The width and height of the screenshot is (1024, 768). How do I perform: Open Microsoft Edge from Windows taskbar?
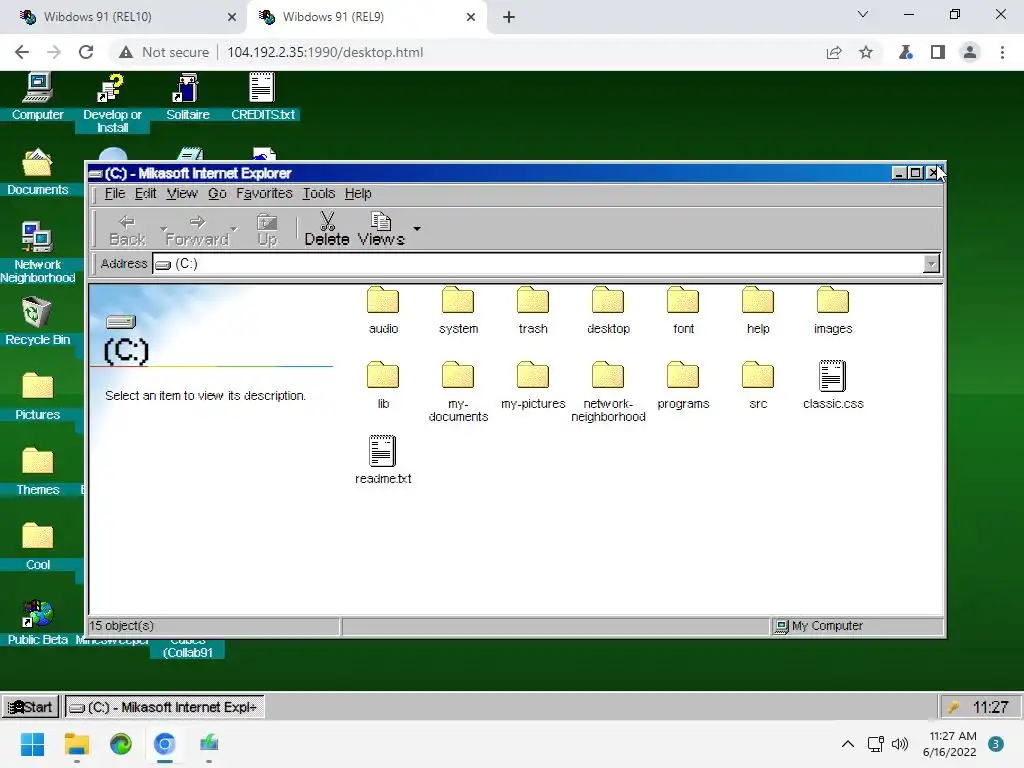(121, 744)
